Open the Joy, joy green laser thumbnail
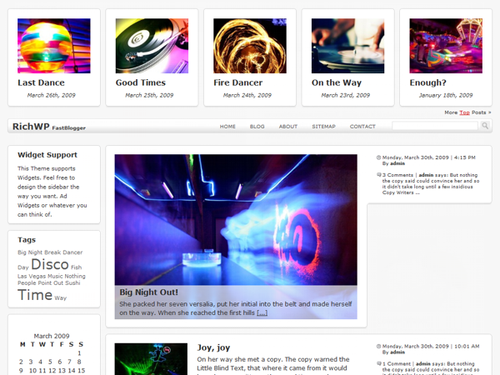Screen dimensions: 500x375 coord(151,359)
